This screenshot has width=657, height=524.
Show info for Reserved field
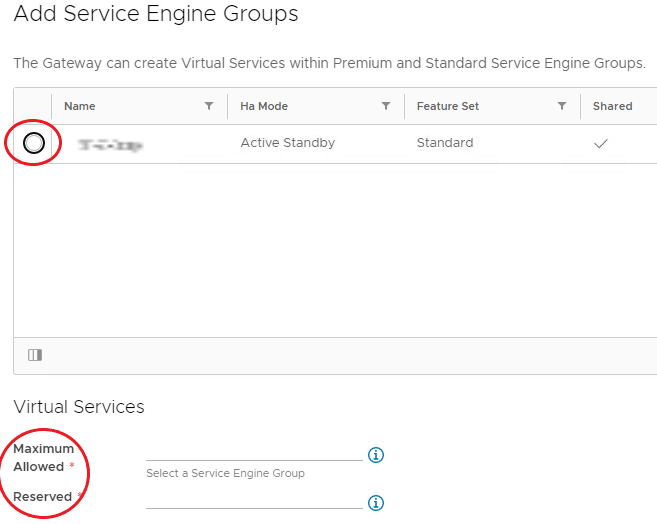point(376,503)
